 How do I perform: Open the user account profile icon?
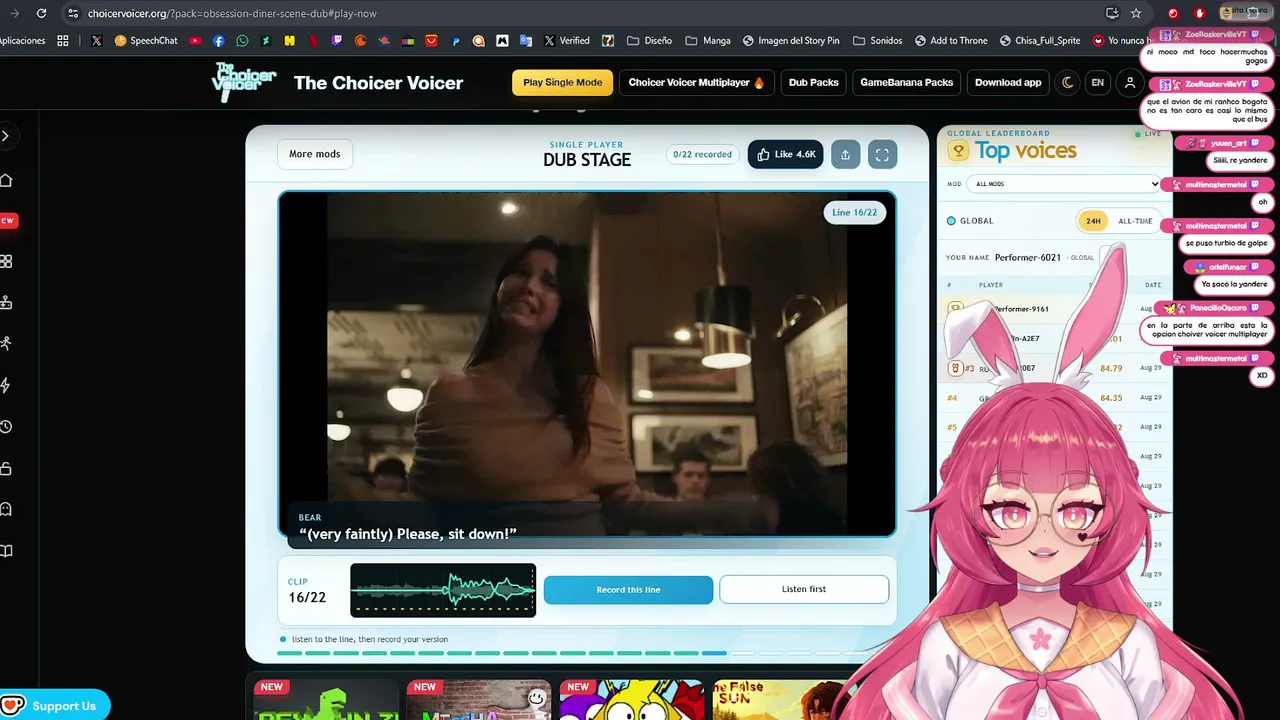click(x=1130, y=82)
